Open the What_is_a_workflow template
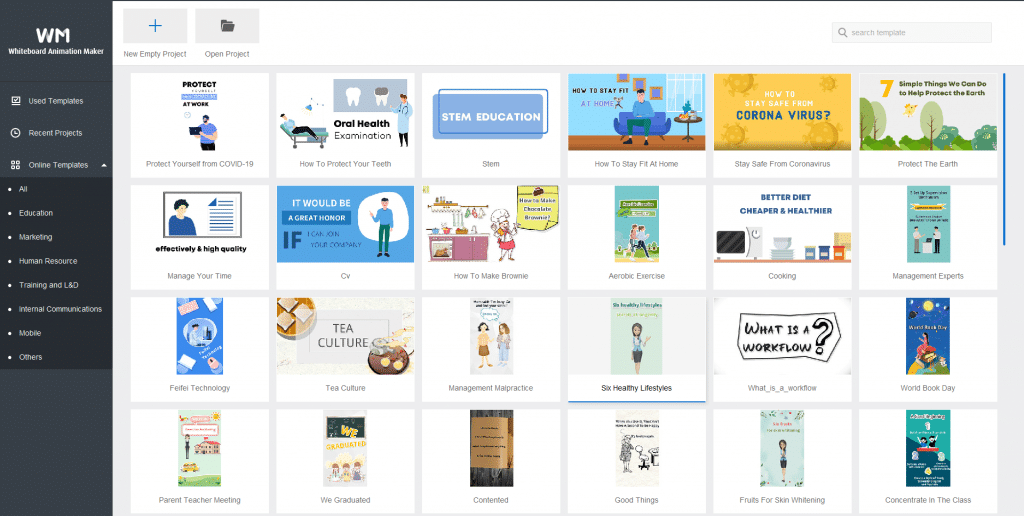The height and width of the screenshot is (516, 1024). point(782,337)
